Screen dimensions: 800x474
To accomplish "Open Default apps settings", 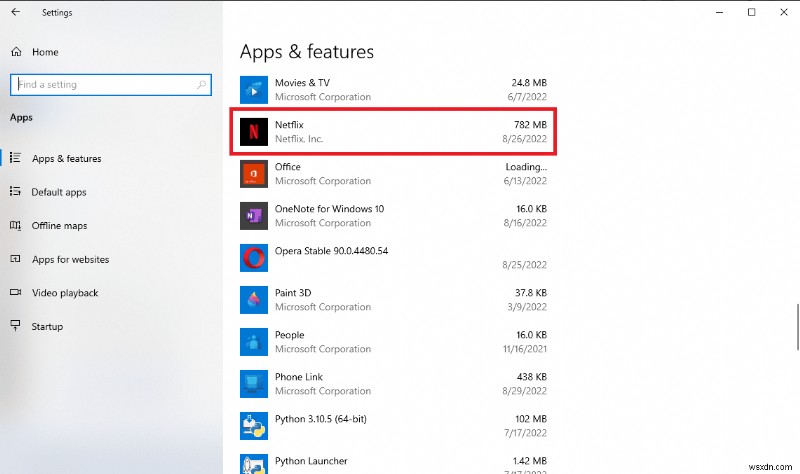I will coord(59,192).
